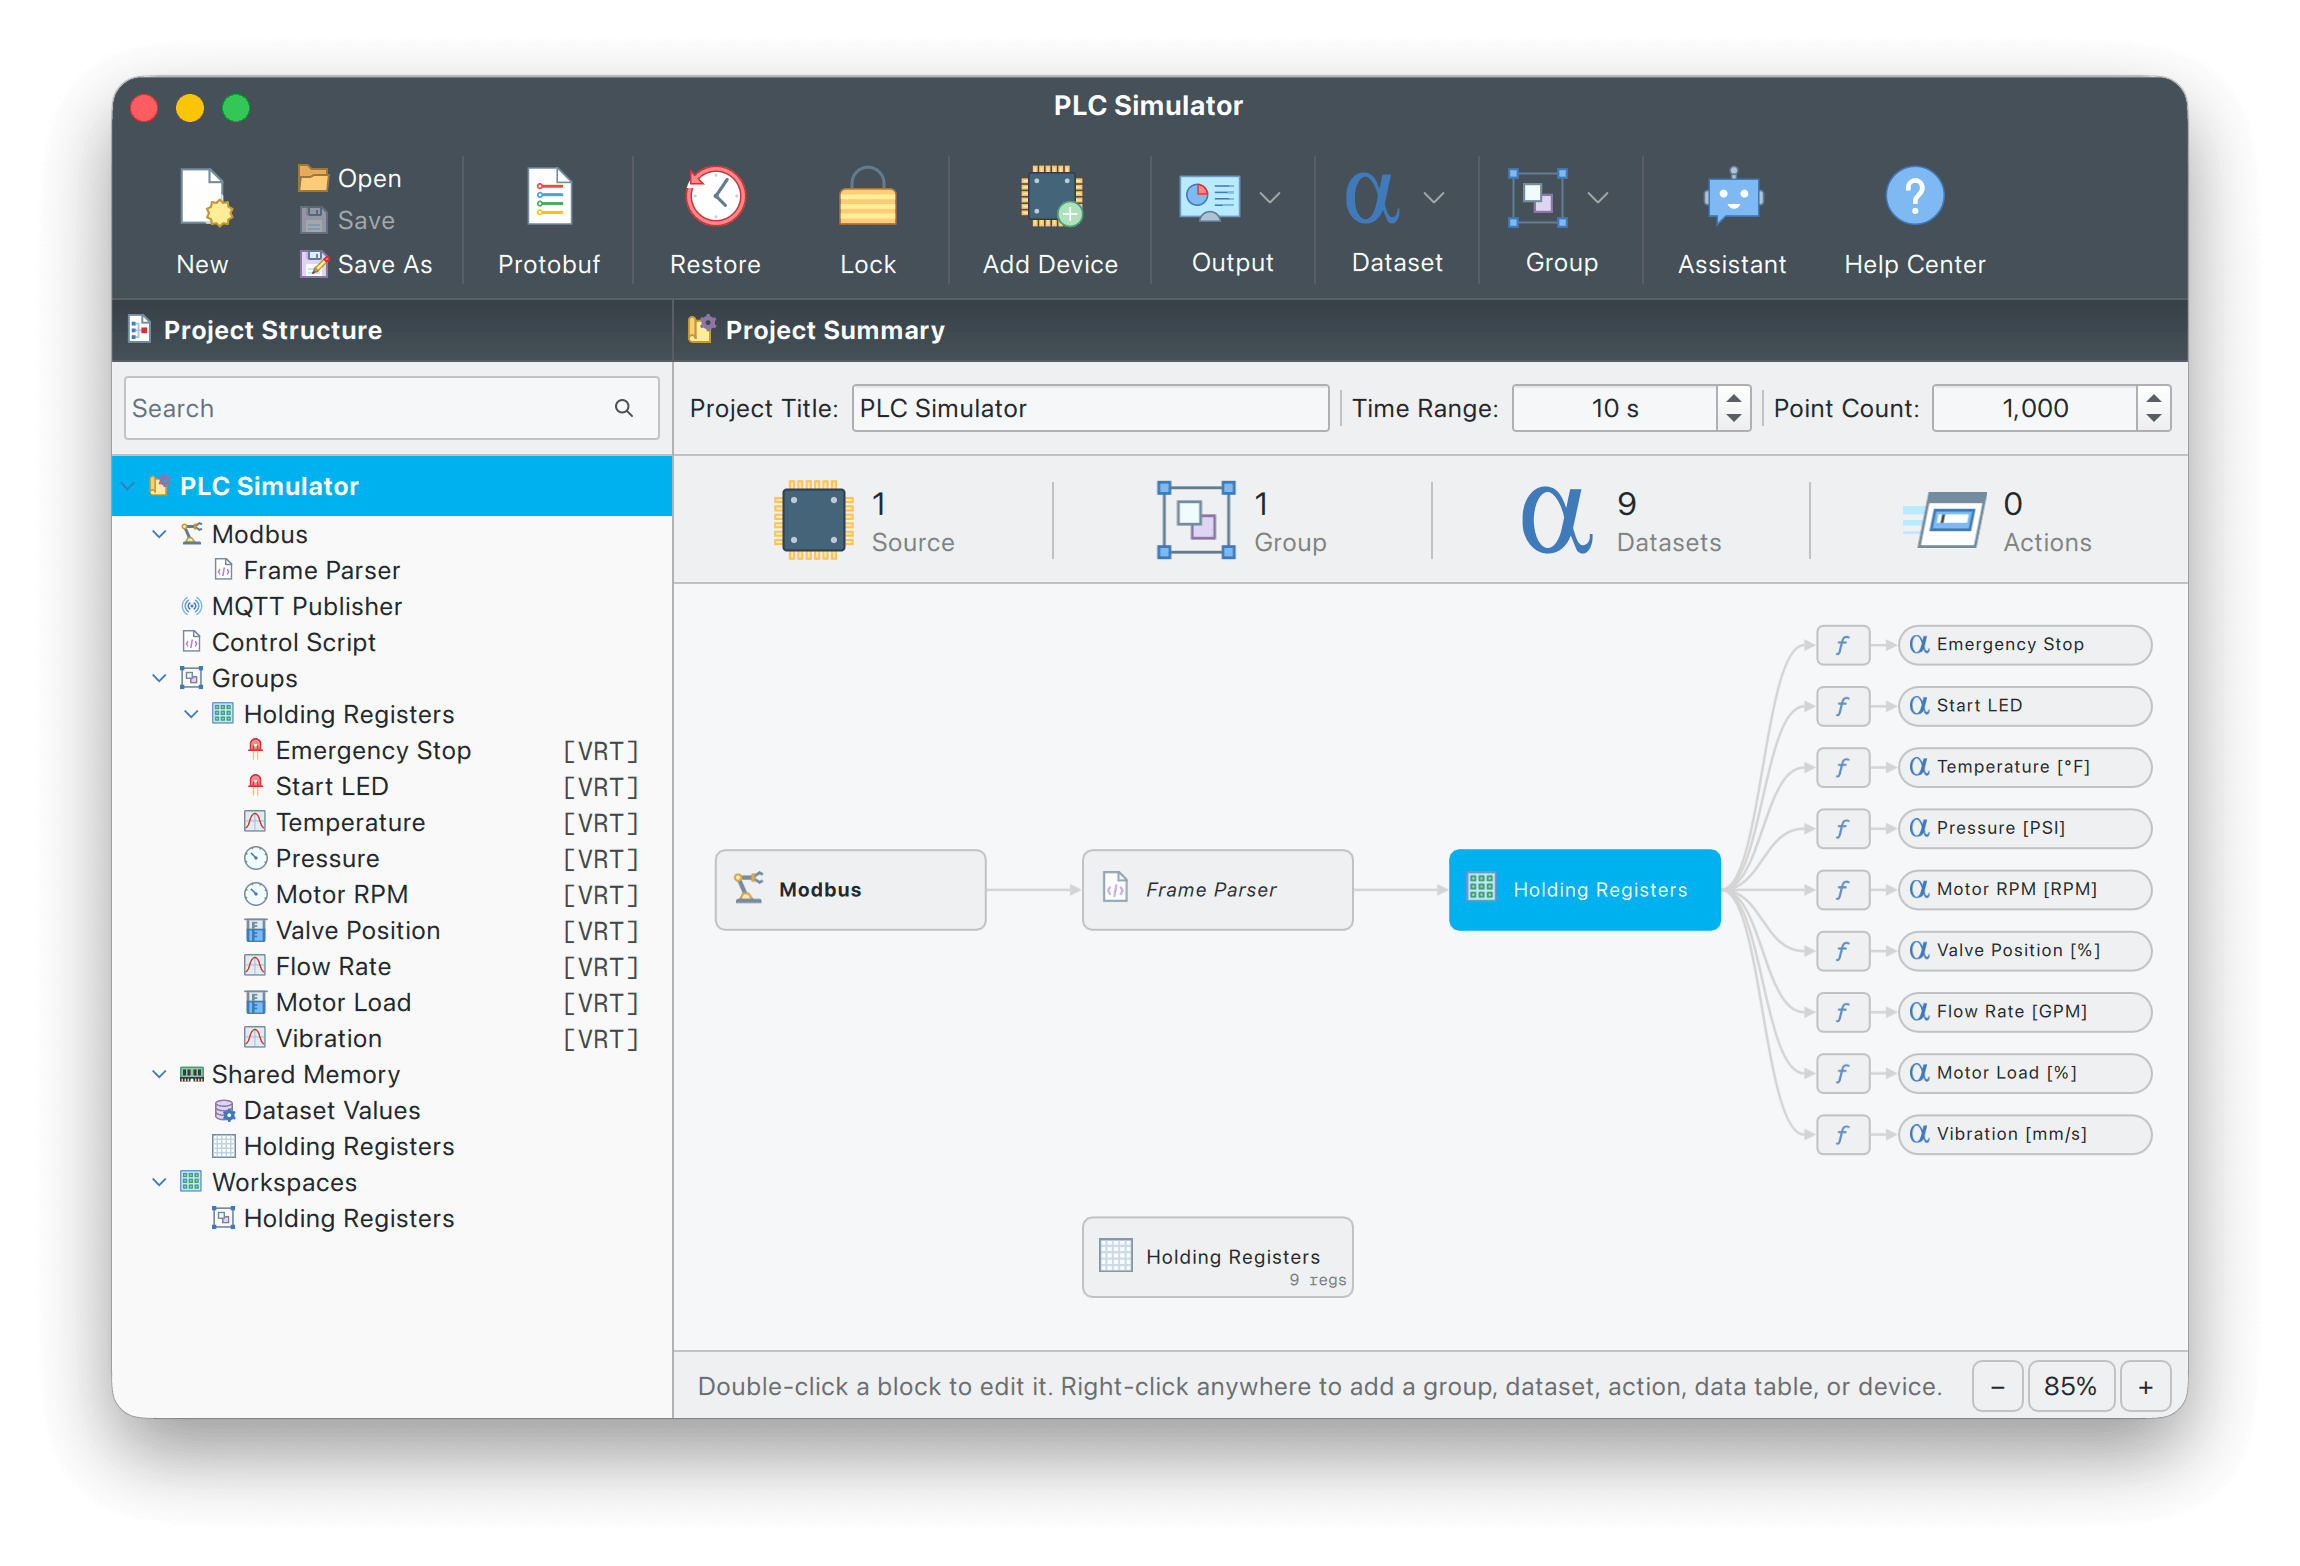Screen dimensions: 2300x1566
Task: Select Frame Parser in project tree
Action: [392, 570]
